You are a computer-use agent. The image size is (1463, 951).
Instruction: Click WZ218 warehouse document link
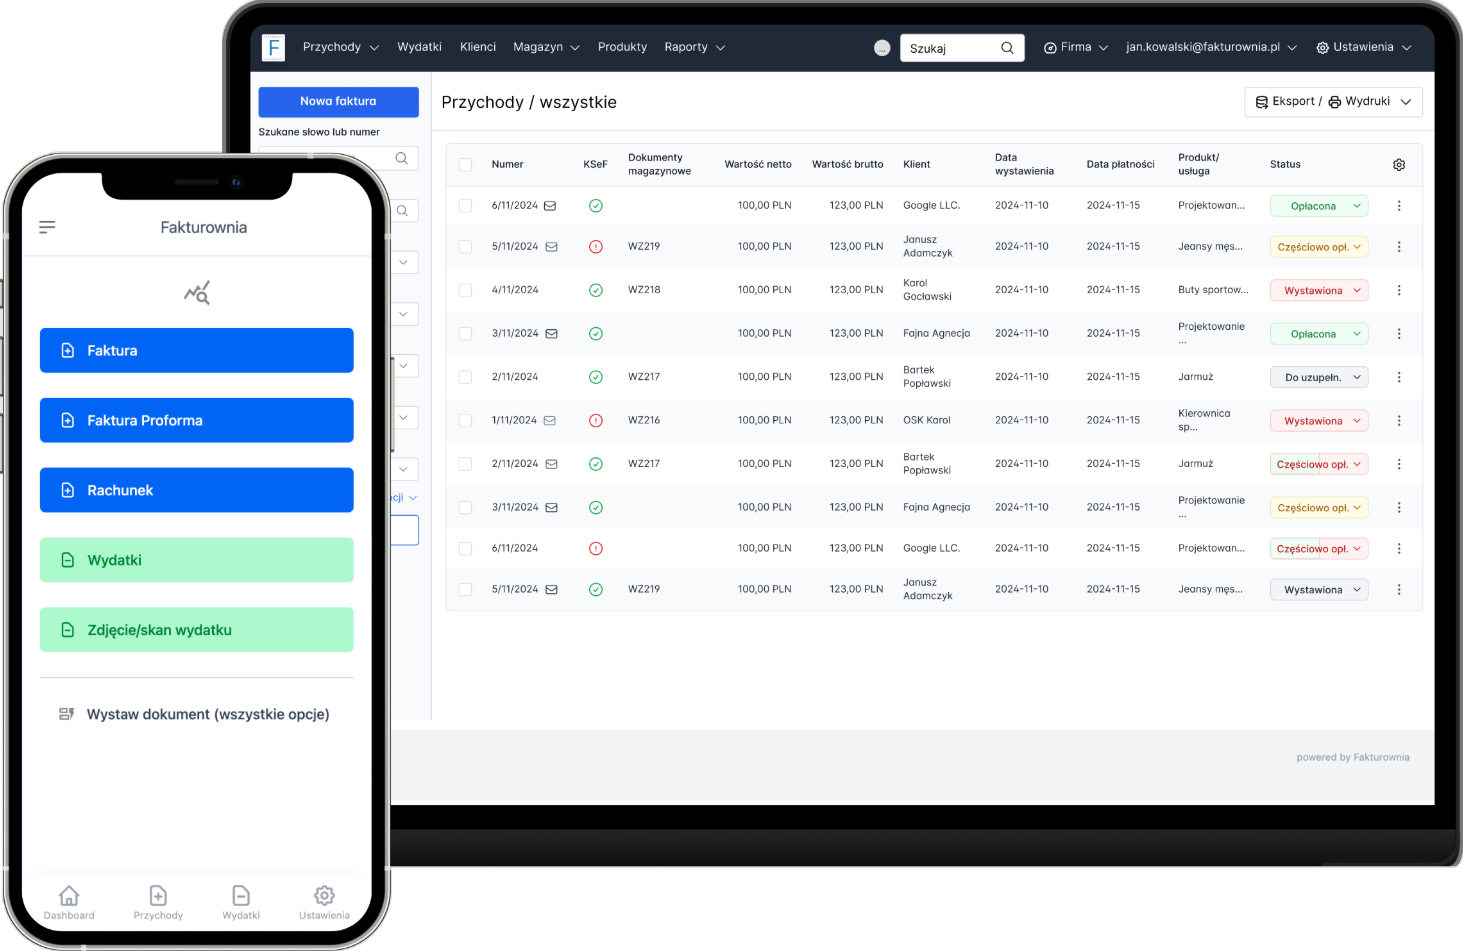coord(644,290)
